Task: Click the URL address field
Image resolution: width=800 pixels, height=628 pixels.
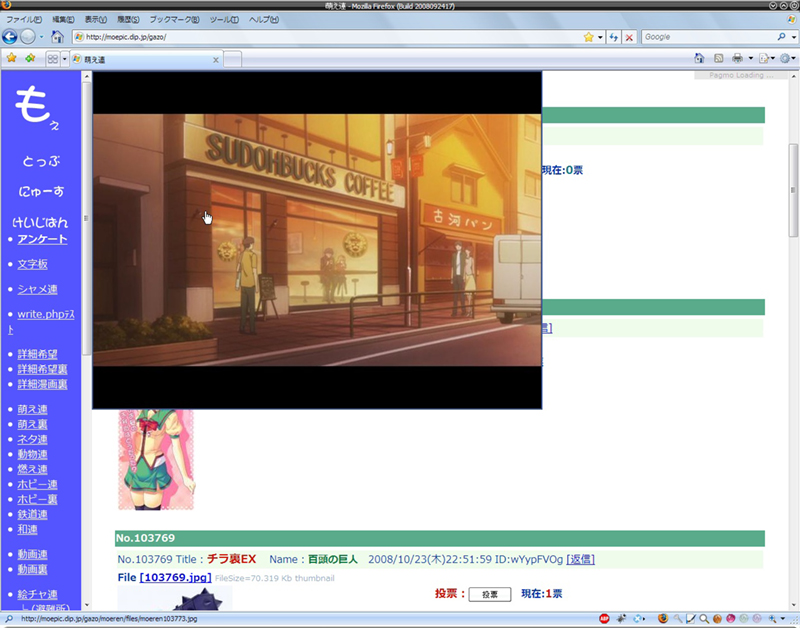Action: 327,37
